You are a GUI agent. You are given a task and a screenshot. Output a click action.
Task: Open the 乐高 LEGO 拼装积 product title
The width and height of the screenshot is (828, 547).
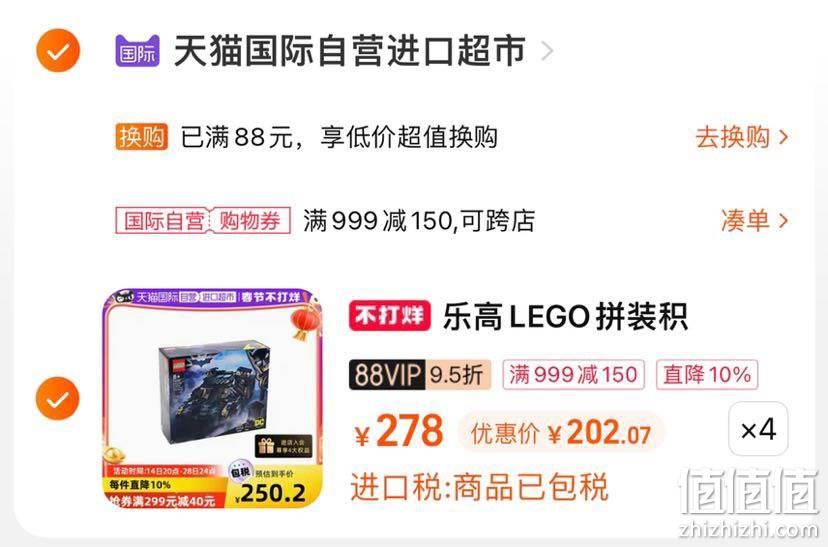566,317
